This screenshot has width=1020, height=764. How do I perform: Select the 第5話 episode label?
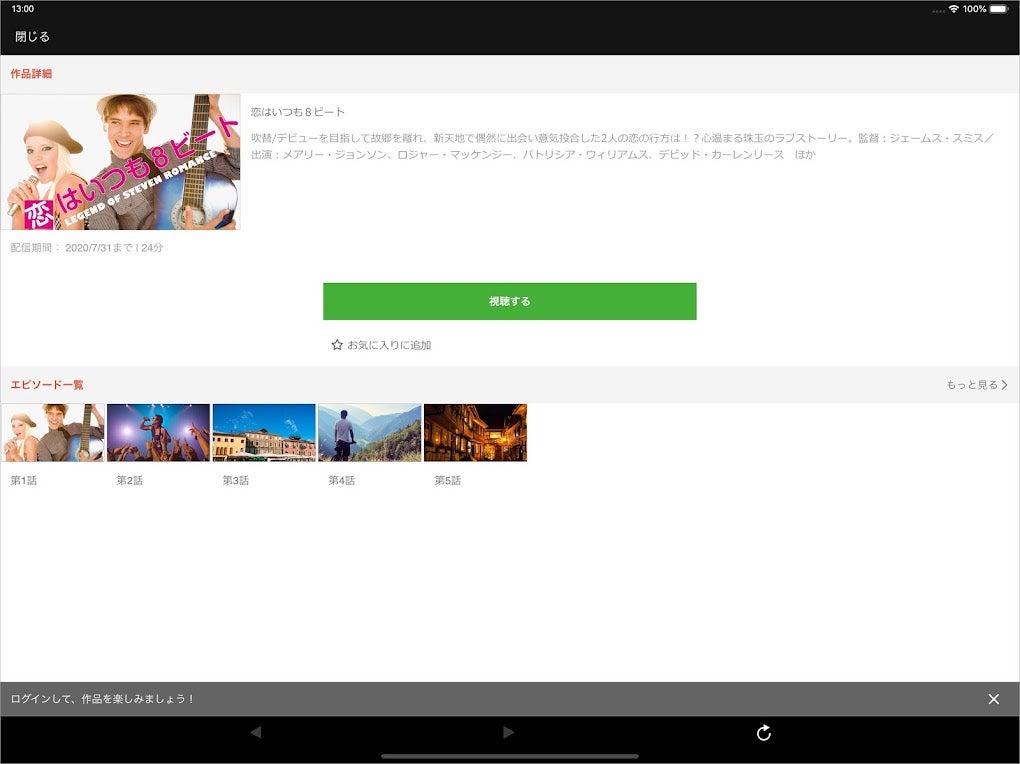click(448, 480)
